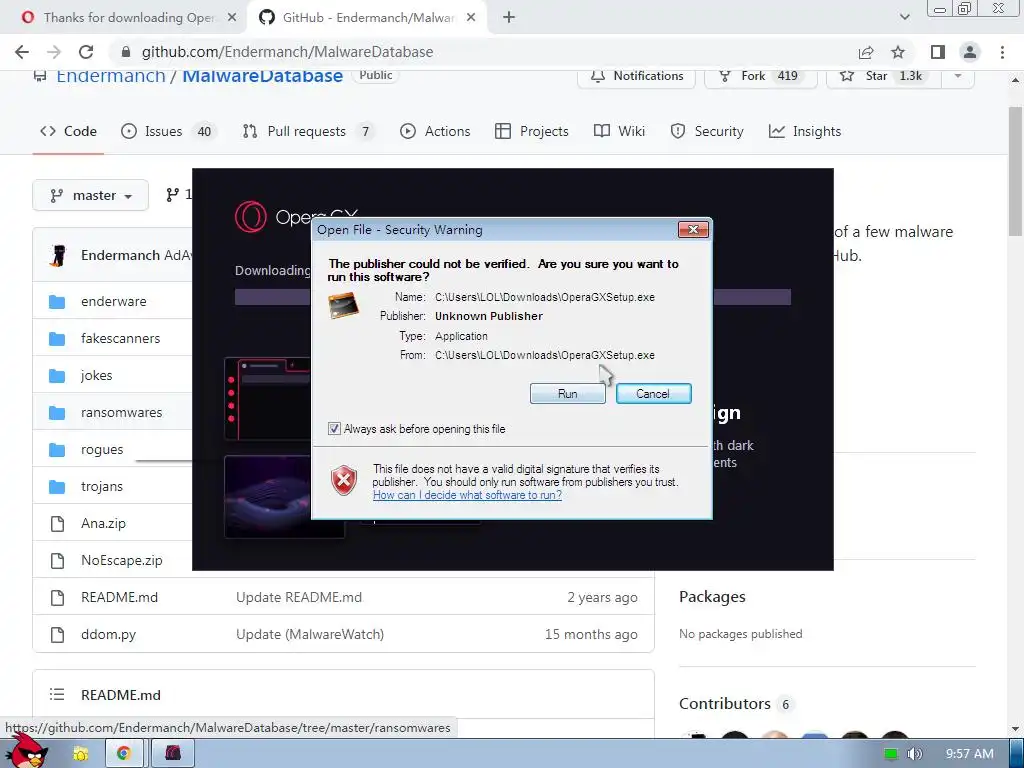Expand the Star lists dropdown arrow
This screenshot has height=768, width=1024.
pyautogui.click(x=958, y=76)
